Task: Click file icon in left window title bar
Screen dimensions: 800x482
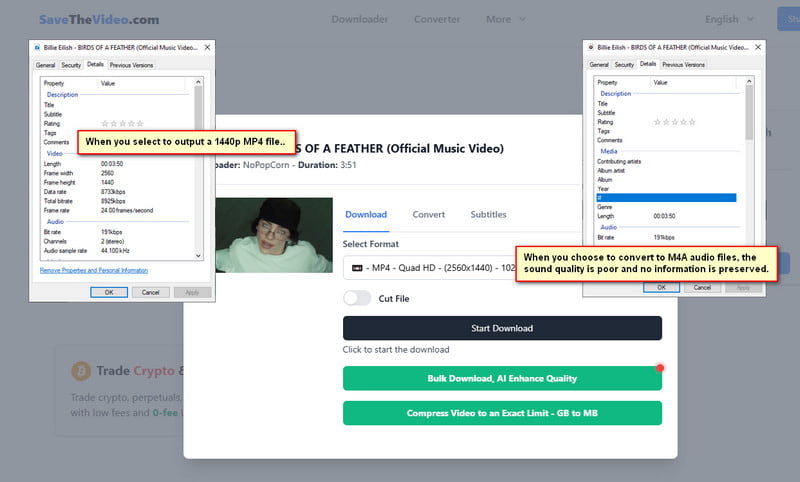Action: point(37,47)
